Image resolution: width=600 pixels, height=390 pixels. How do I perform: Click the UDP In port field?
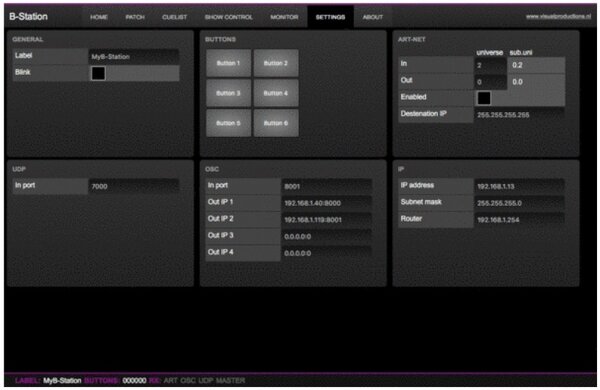(134, 186)
